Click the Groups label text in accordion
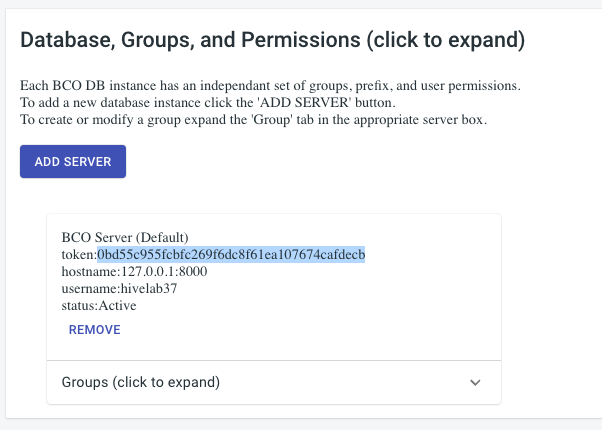This screenshot has height=430, width=602. (85, 382)
